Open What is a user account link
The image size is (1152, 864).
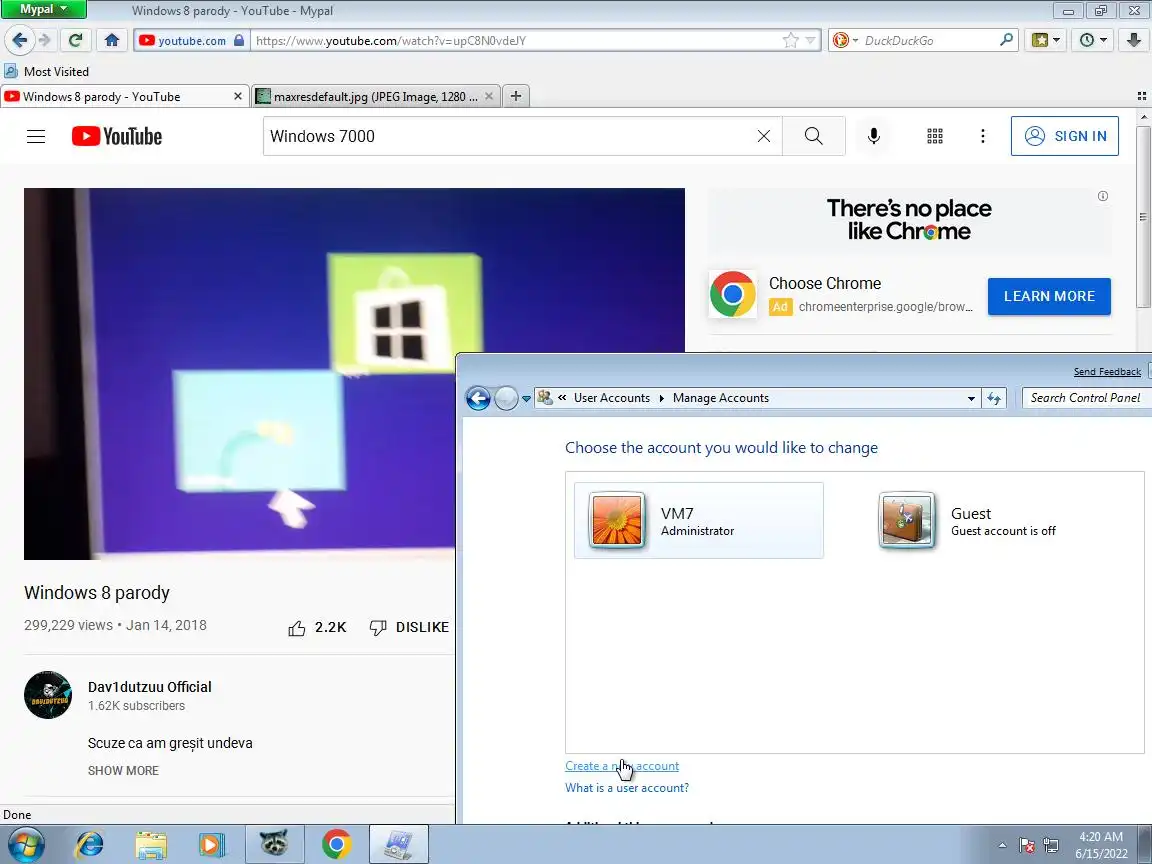click(x=627, y=788)
